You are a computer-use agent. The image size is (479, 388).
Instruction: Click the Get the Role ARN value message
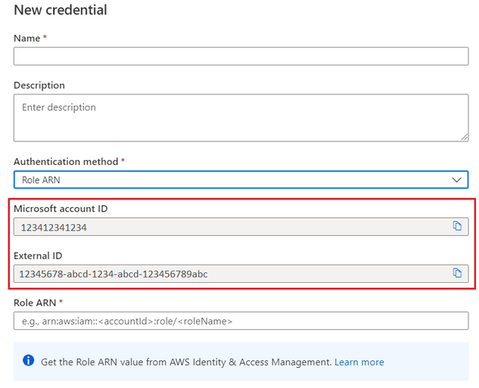(186, 362)
